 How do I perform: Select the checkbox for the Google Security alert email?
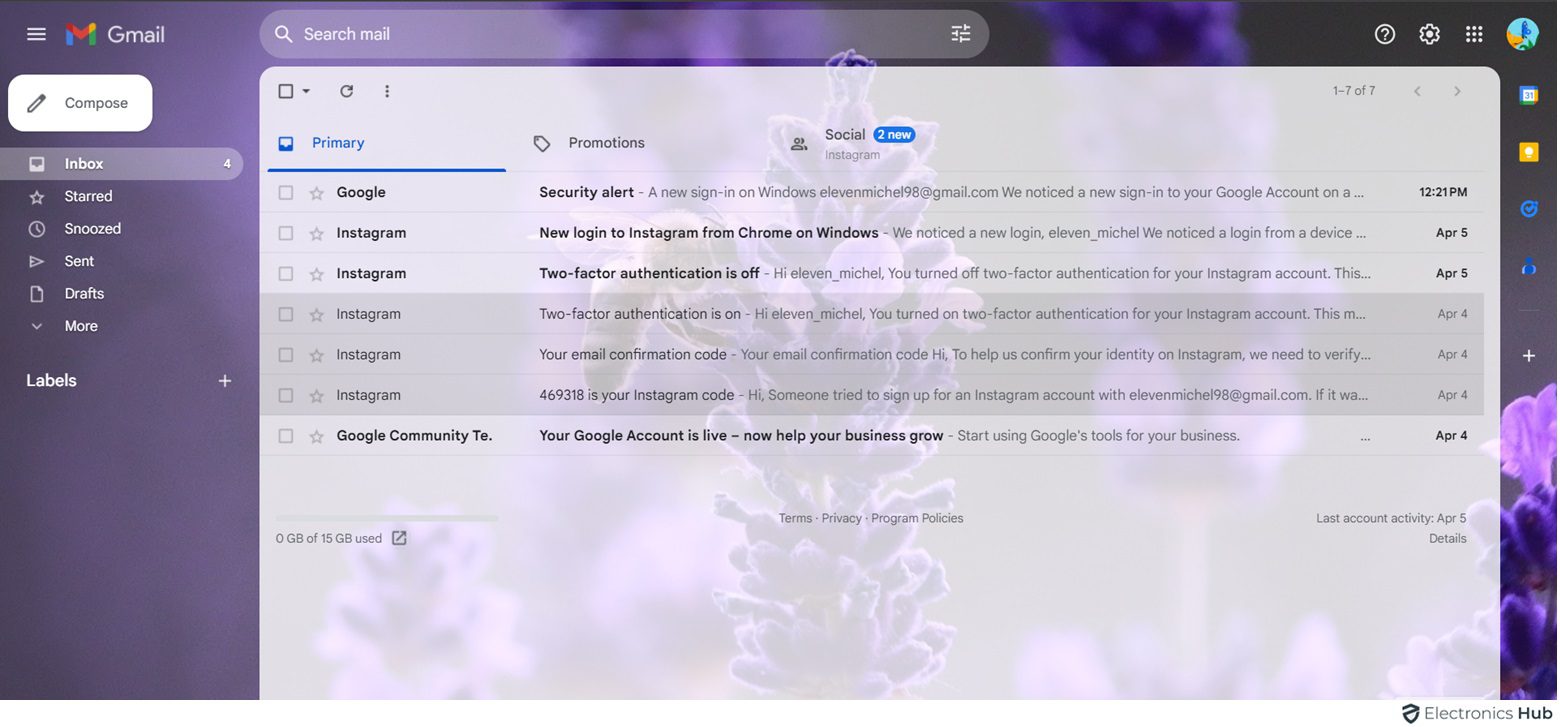pos(286,191)
